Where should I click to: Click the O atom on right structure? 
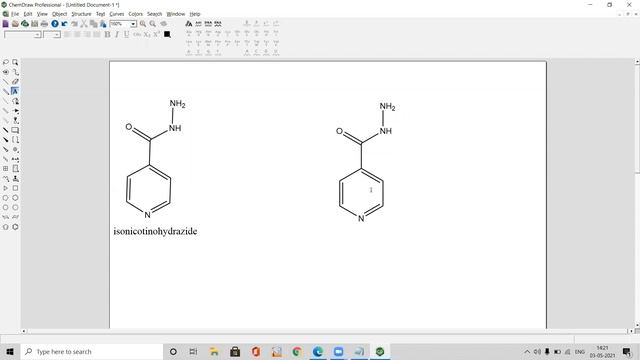(x=339, y=131)
